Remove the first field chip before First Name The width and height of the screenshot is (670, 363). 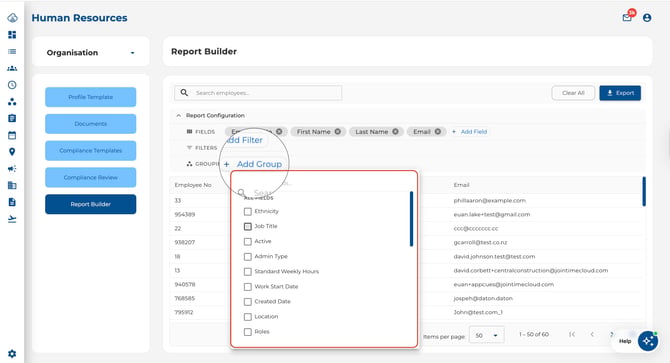pyautogui.click(x=279, y=132)
